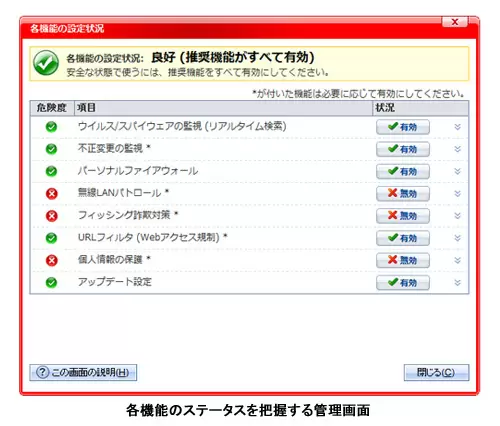Expand the アップデート設定 row chevron
Viewport: 500px width, 426px height.
point(457,283)
